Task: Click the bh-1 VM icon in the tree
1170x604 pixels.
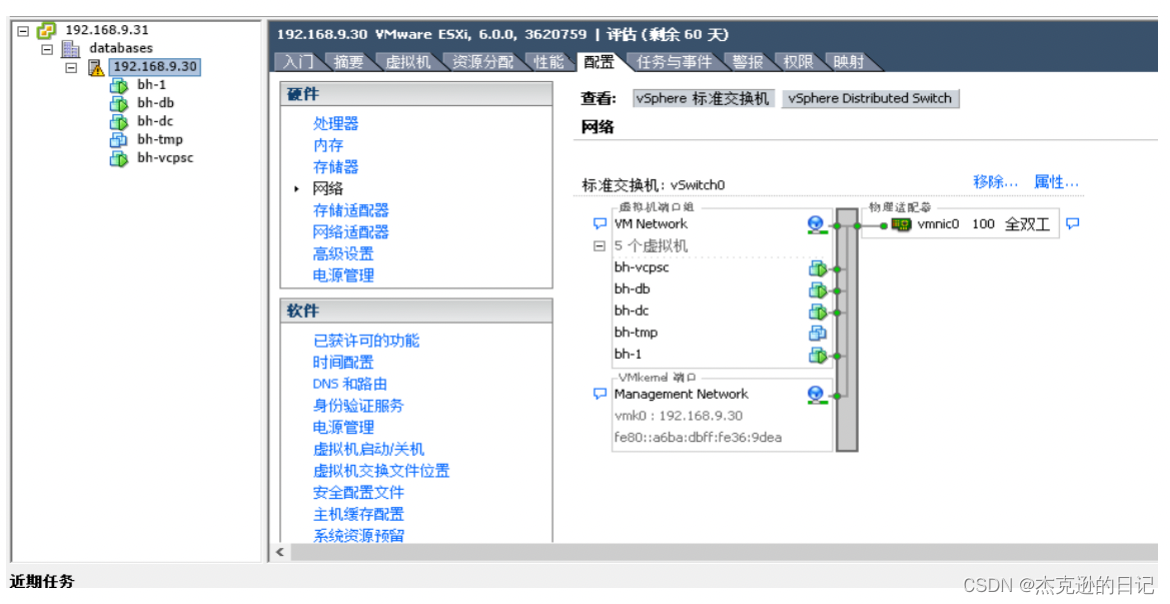Action: click(119, 85)
